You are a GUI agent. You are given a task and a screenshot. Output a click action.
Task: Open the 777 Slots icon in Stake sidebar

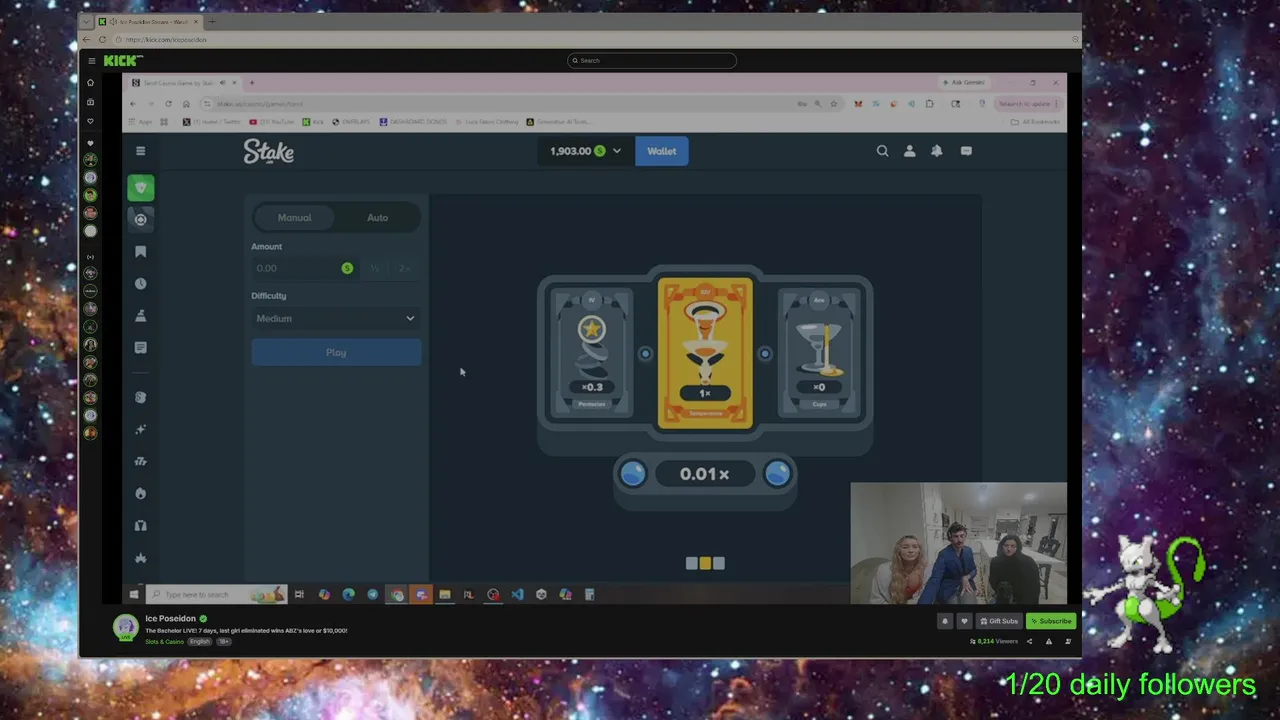click(x=141, y=461)
